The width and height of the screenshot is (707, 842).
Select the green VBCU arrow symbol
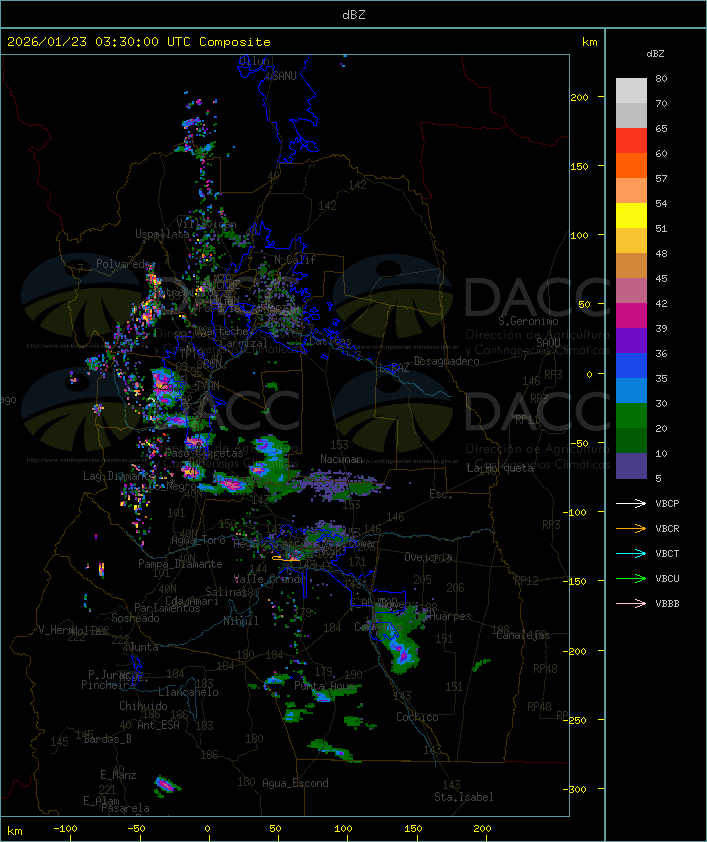(632, 578)
